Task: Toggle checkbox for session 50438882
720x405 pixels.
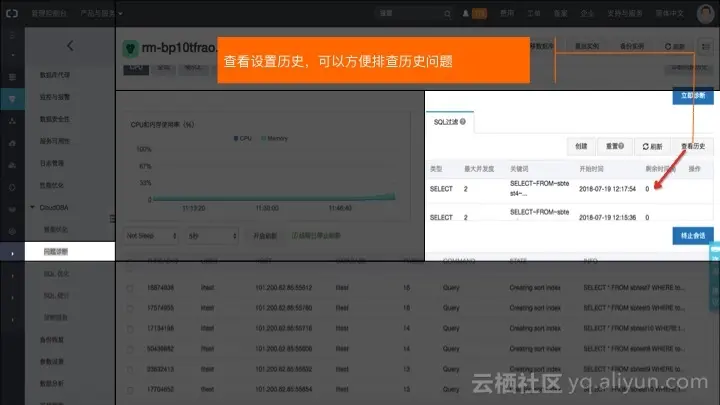Action: 130,349
